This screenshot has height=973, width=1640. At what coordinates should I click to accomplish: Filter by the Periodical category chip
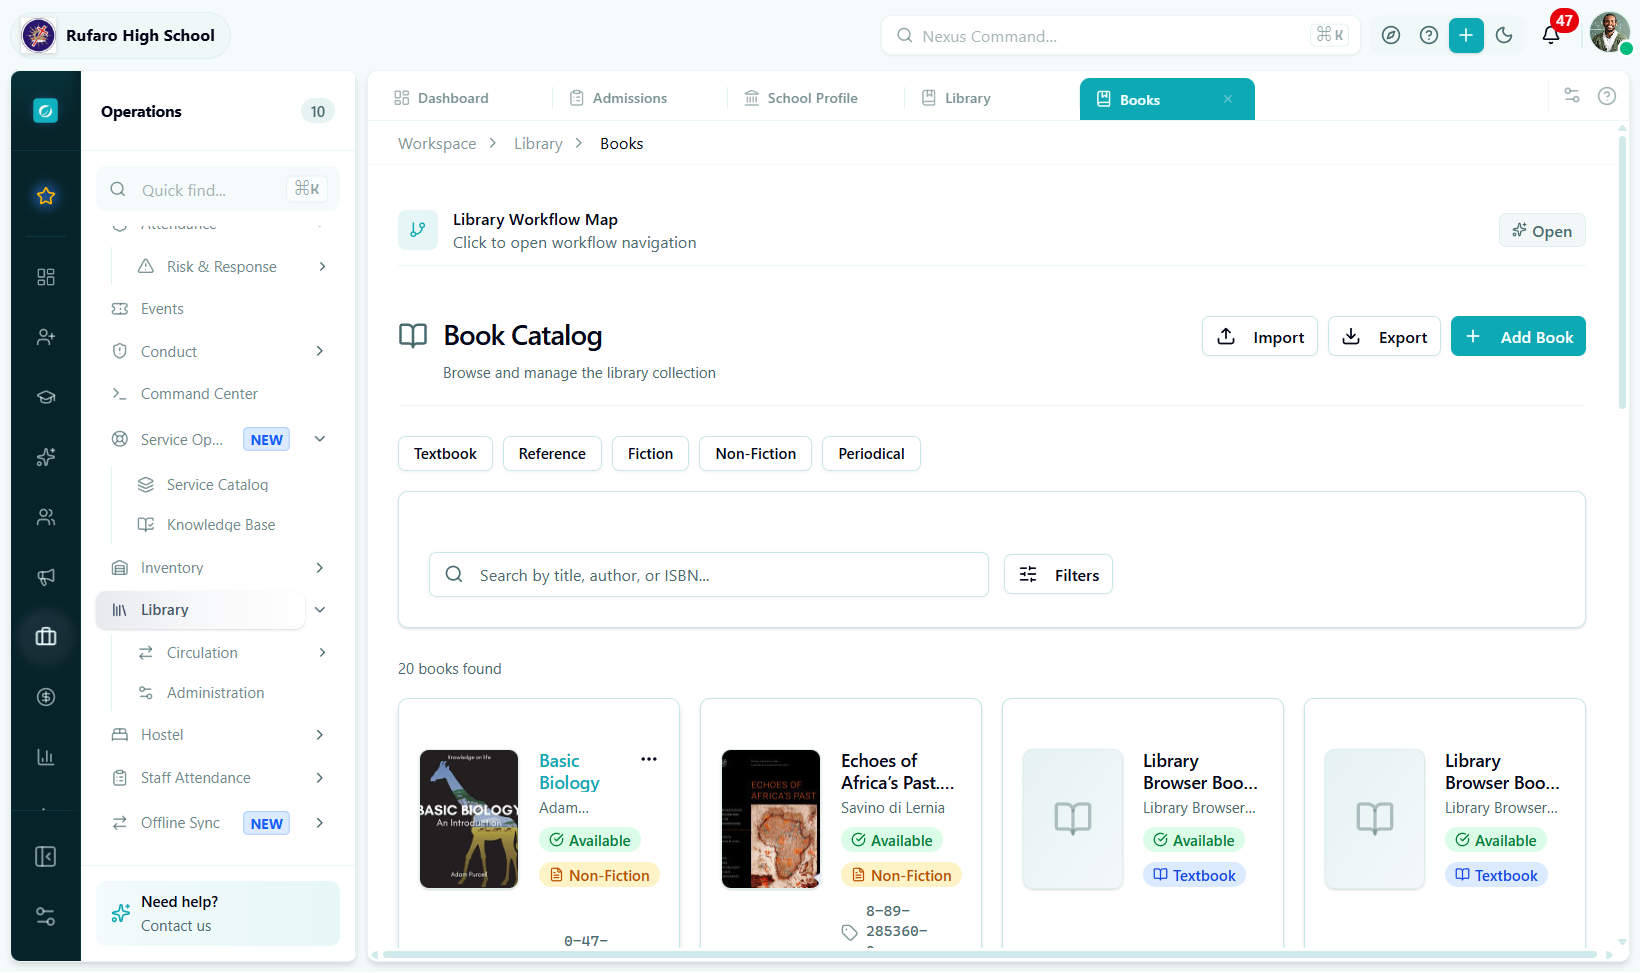tap(871, 454)
